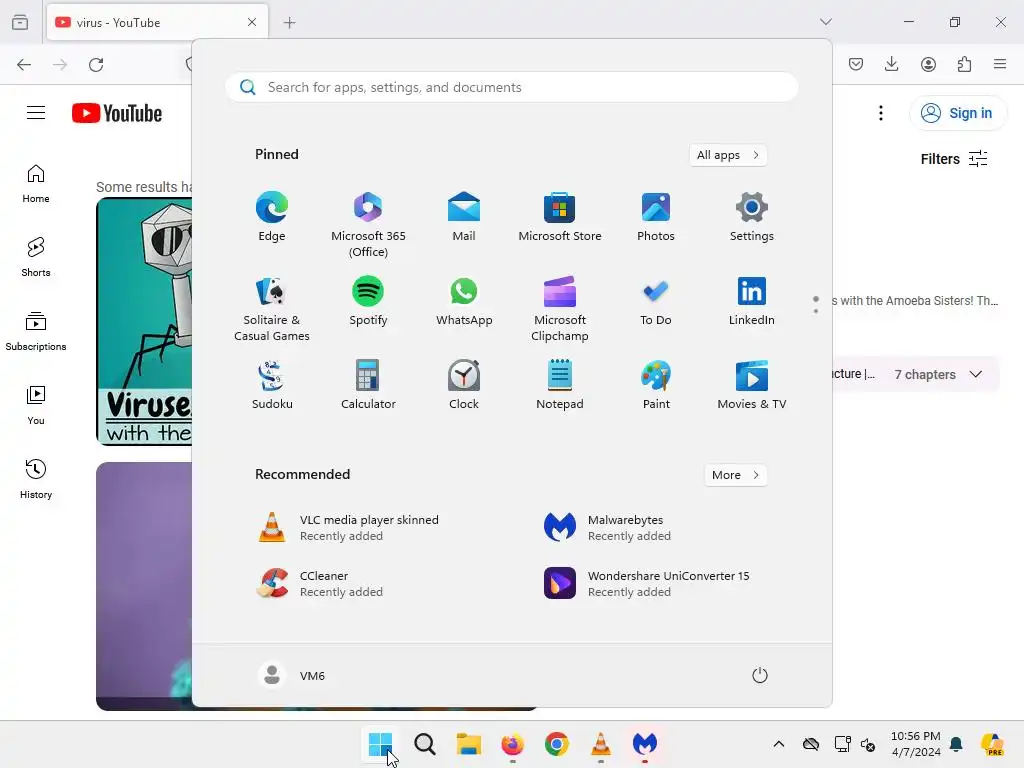This screenshot has width=1024, height=768.
Task: Open Movies & TV
Action: [752, 385]
